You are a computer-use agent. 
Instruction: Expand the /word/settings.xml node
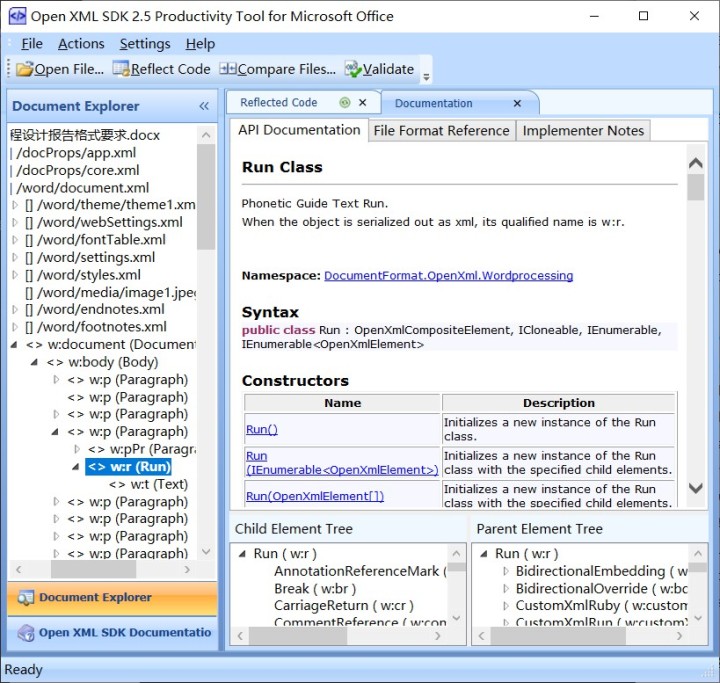[15, 257]
